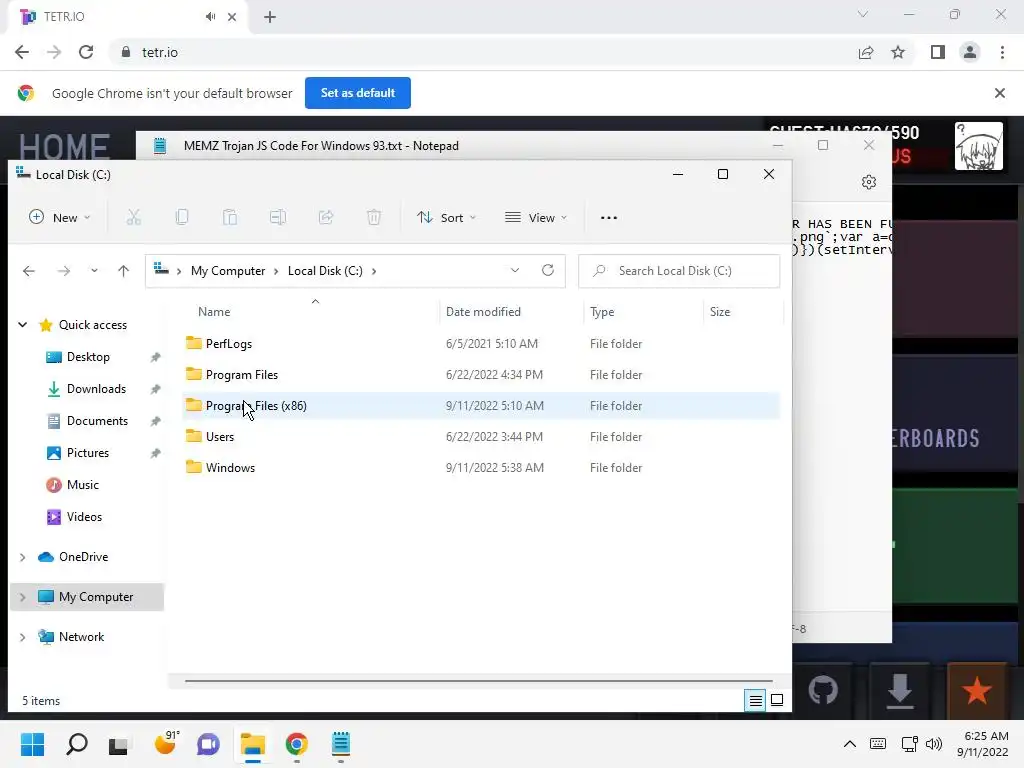Viewport: 1024px width, 768px height.
Task: Open Windows Start menu
Action: click(x=32, y=744)
